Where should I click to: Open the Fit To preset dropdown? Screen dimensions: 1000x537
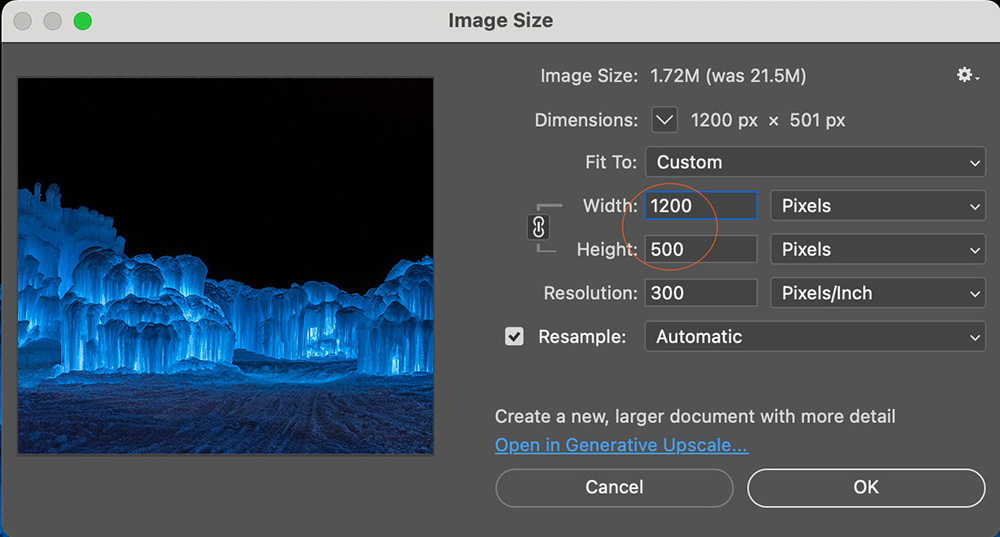coord(814,162)
